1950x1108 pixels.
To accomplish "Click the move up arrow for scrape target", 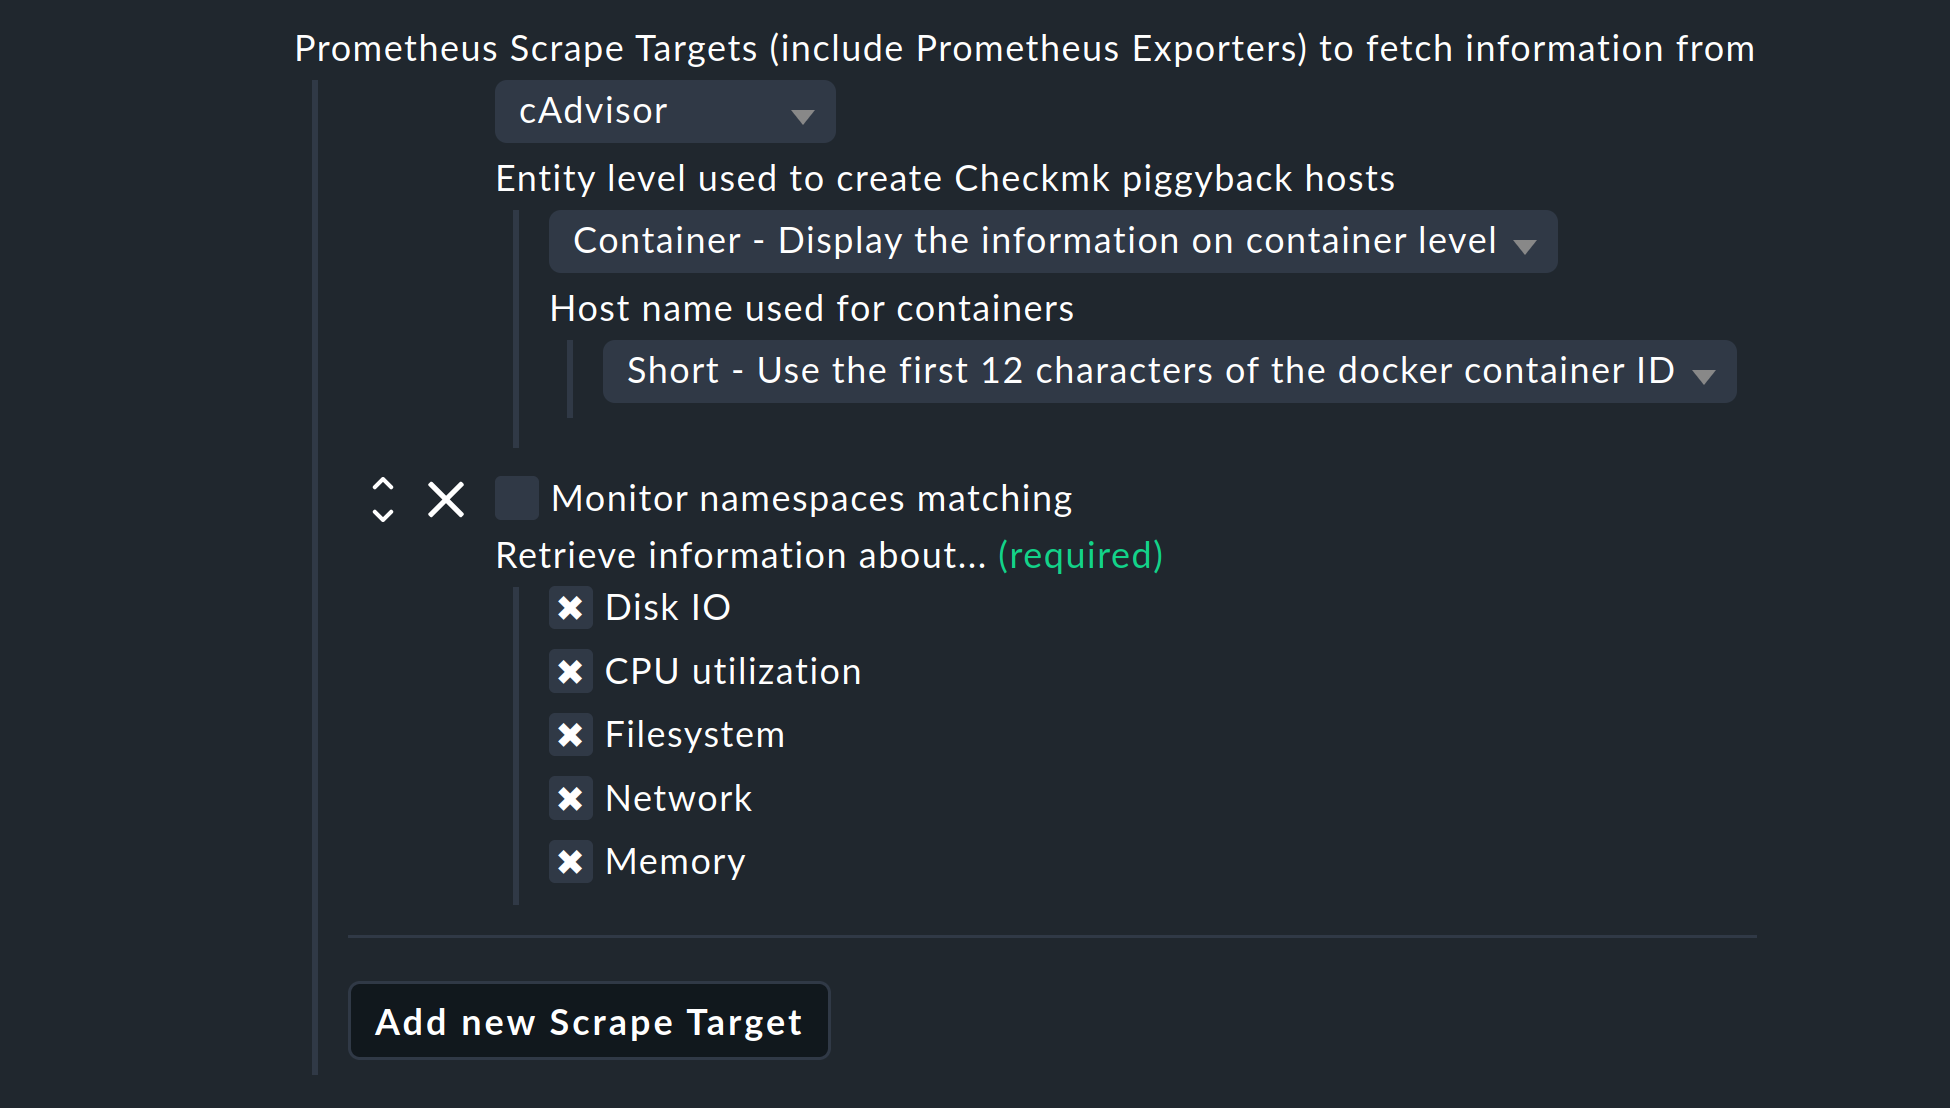I will coord(383,484).
